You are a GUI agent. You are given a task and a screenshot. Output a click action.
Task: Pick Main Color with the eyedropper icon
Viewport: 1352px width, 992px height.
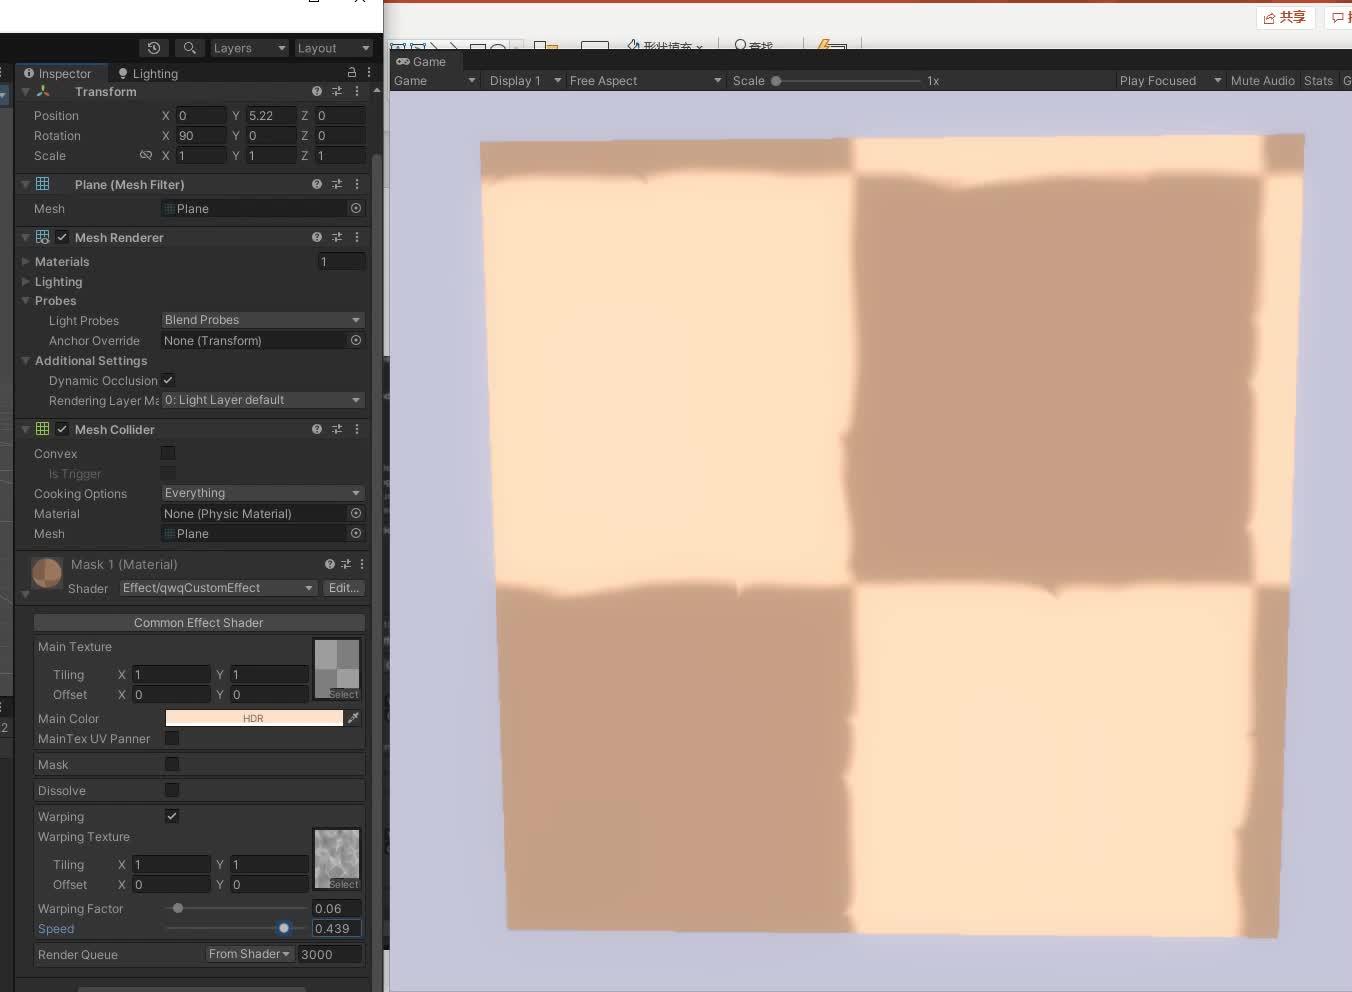point(354,718)
